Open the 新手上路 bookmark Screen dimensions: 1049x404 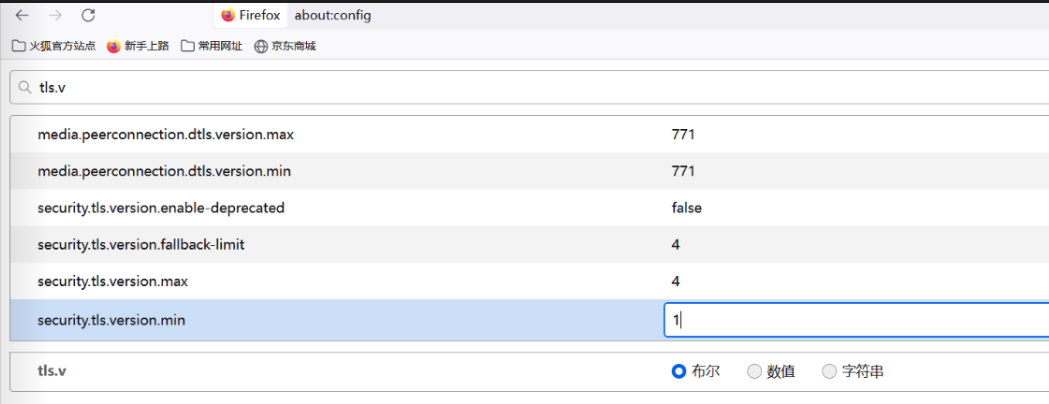[x=138, y=46]
